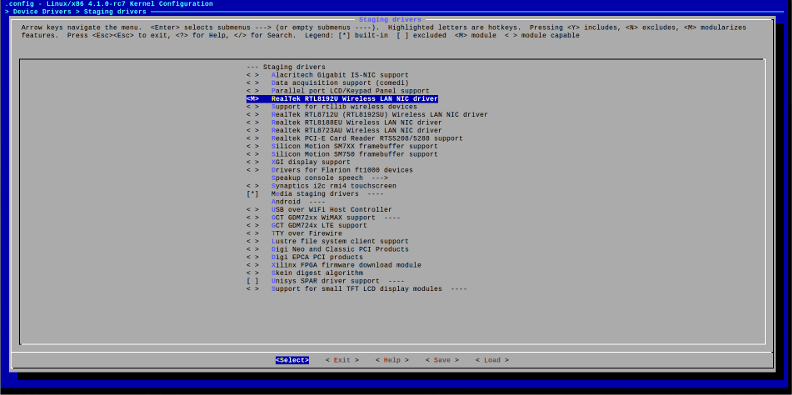
Task: Toggle Parallel port LCD/Keypad Panel support
Action: [x=338, y=91]
